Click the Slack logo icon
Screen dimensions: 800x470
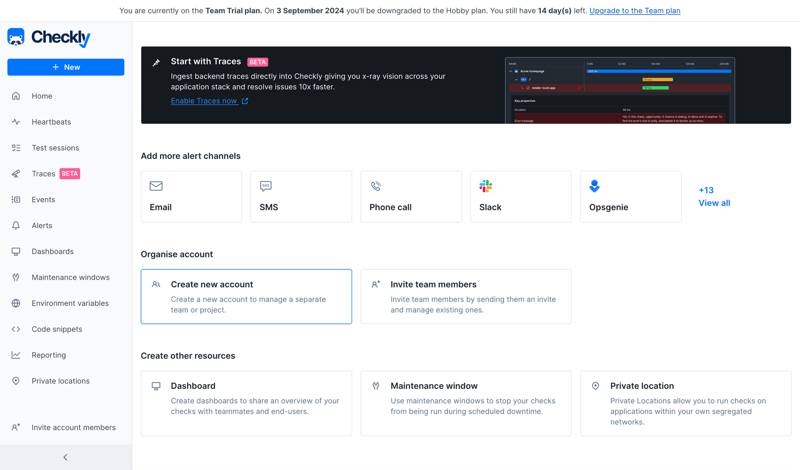tap(486, 186)
